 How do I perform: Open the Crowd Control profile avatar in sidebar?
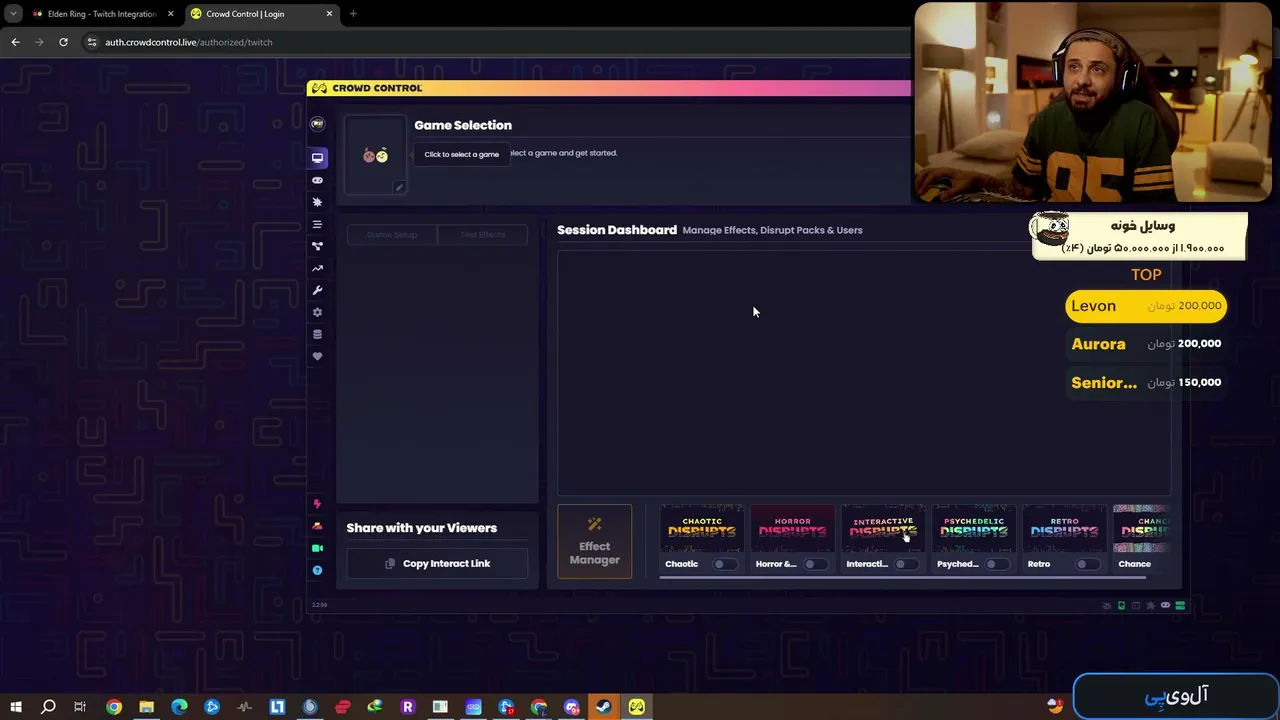point(317,124)
